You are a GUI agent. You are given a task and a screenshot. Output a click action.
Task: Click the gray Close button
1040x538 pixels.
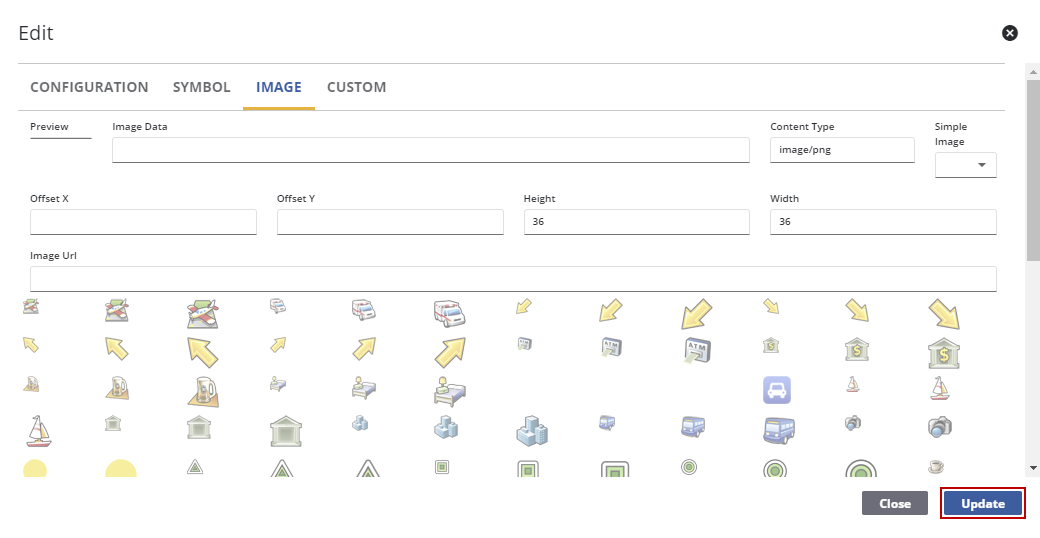pos(894,504)
